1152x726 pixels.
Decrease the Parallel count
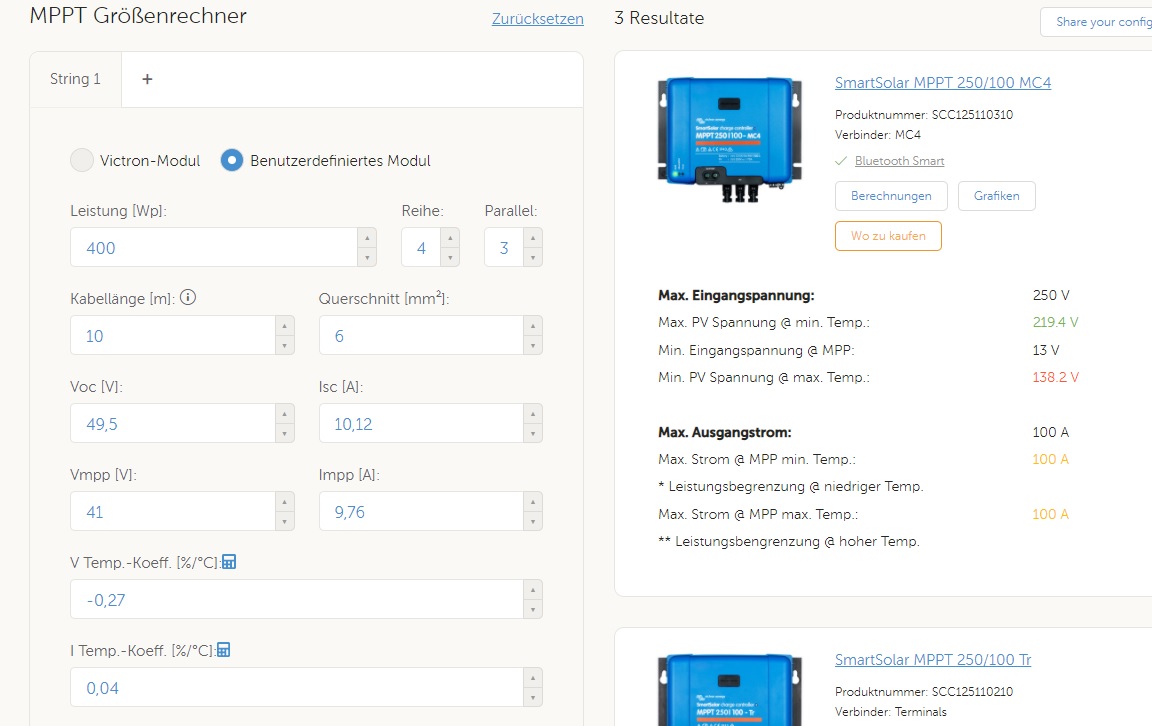(533, 257)
